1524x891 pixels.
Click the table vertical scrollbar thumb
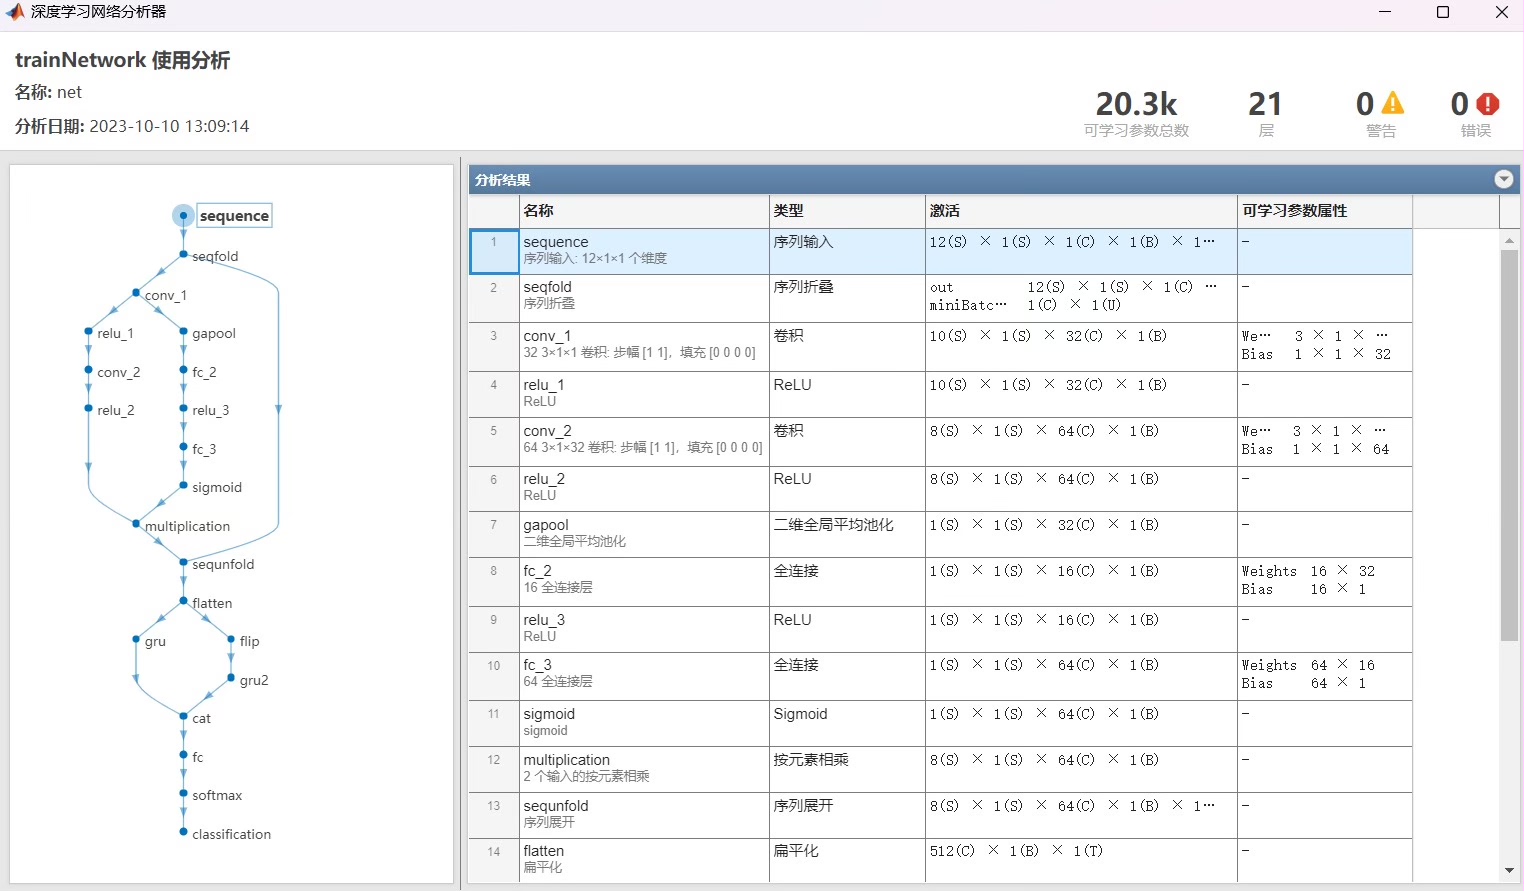click(1509, 445)
